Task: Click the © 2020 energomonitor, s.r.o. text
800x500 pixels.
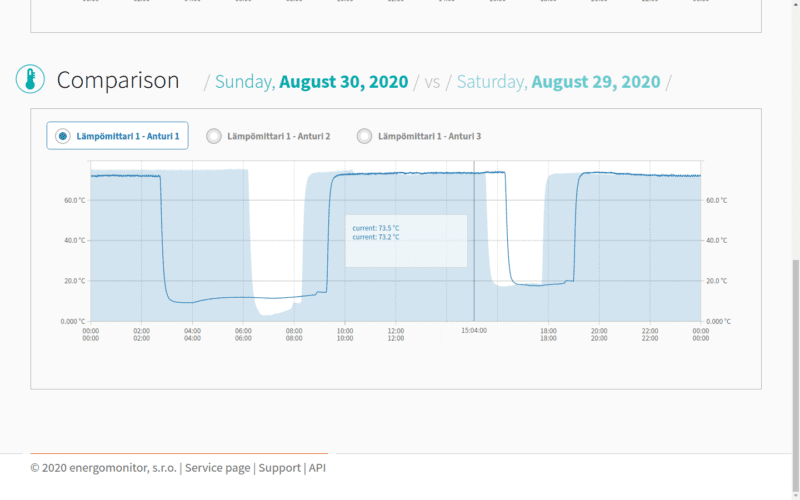Action: [103, 468]
